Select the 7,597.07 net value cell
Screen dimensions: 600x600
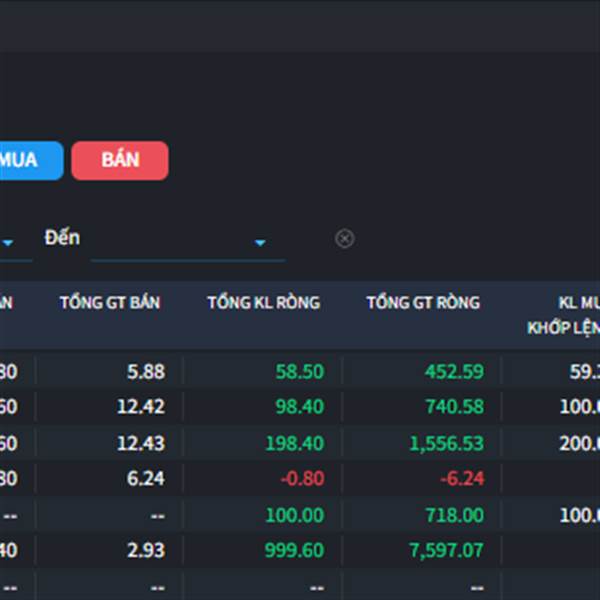coord(446,550)
